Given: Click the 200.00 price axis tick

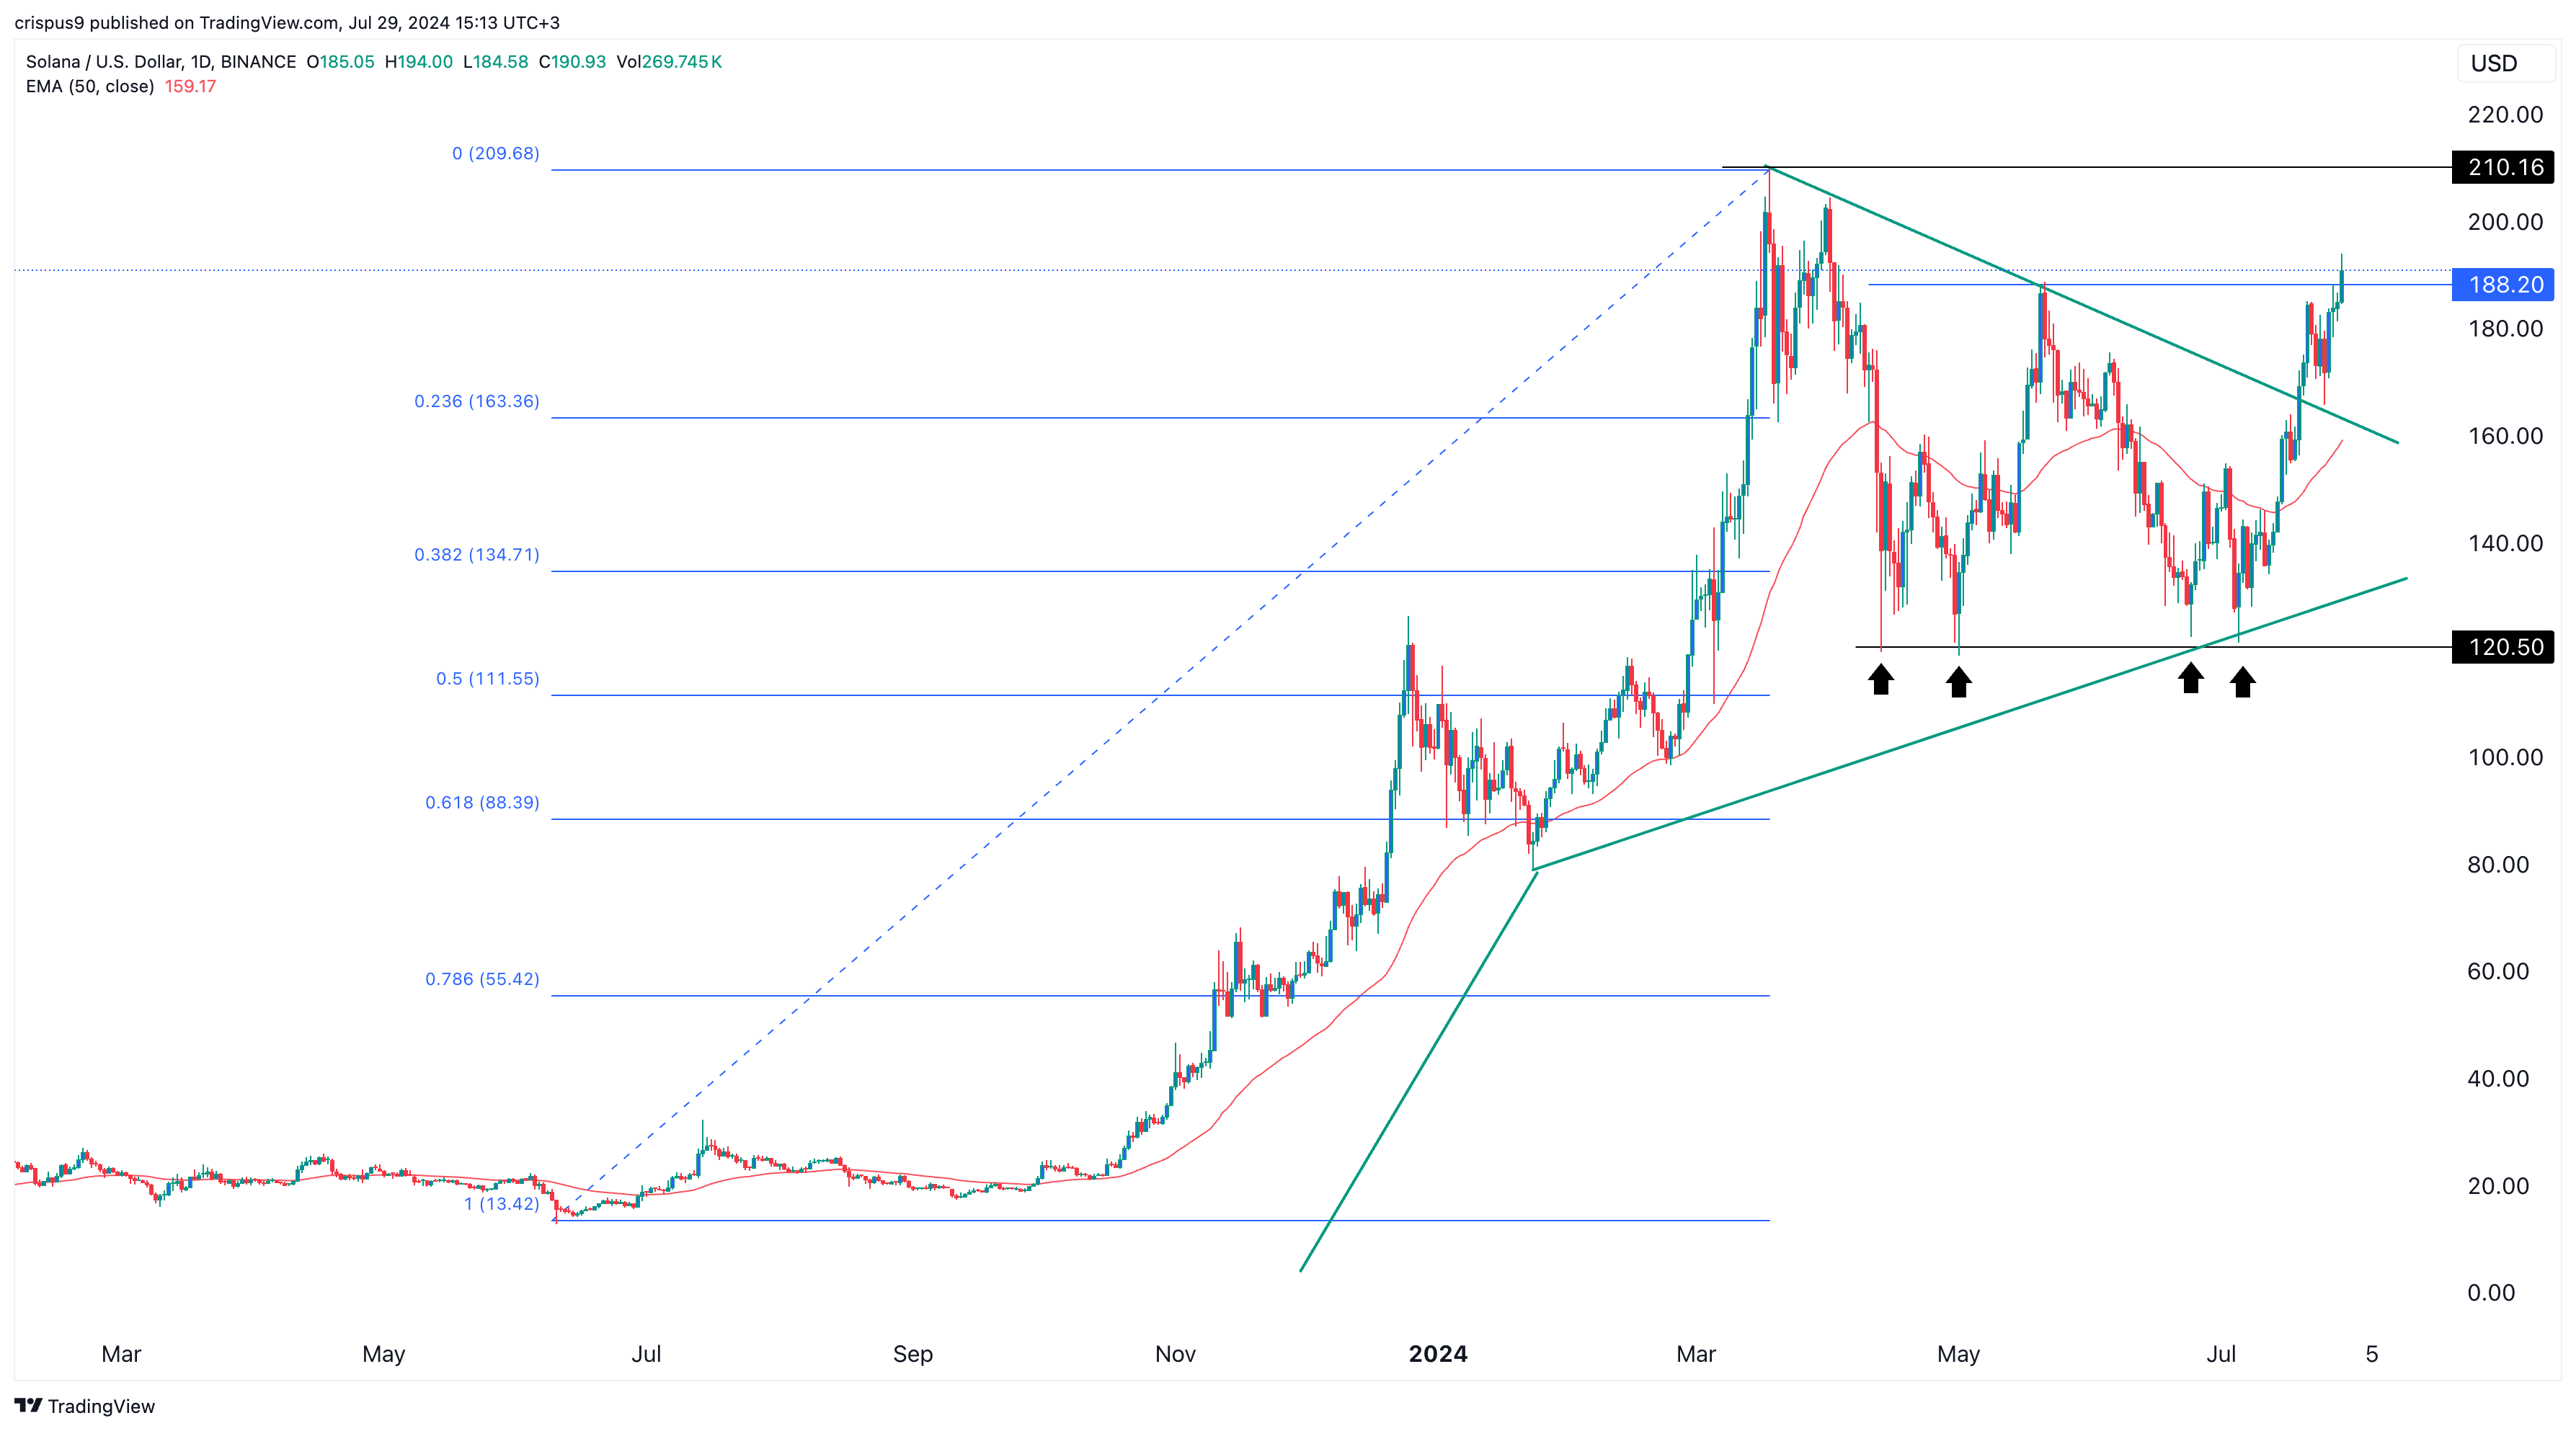Looking at the screenshot, I should pos(2505,221).
